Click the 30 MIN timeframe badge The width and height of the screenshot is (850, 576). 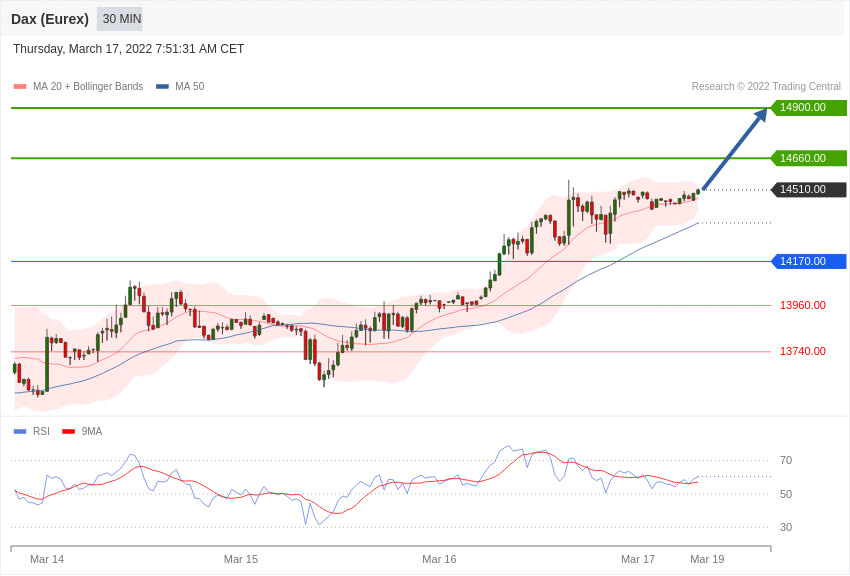click(120, 19)
